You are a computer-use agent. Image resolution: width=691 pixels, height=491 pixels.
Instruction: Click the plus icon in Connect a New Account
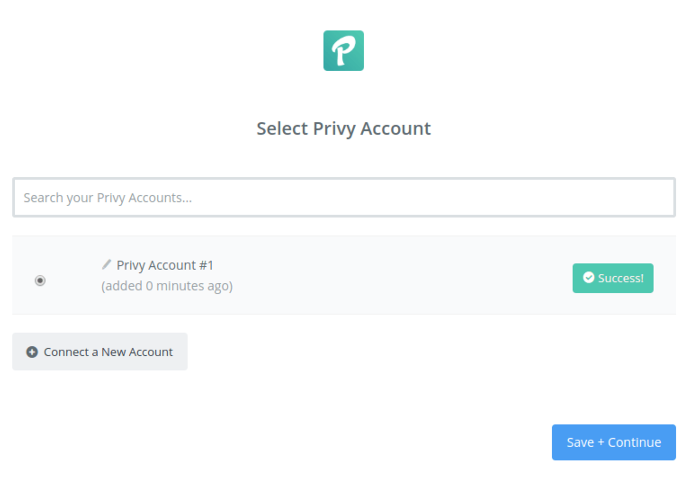click(32, 352)
